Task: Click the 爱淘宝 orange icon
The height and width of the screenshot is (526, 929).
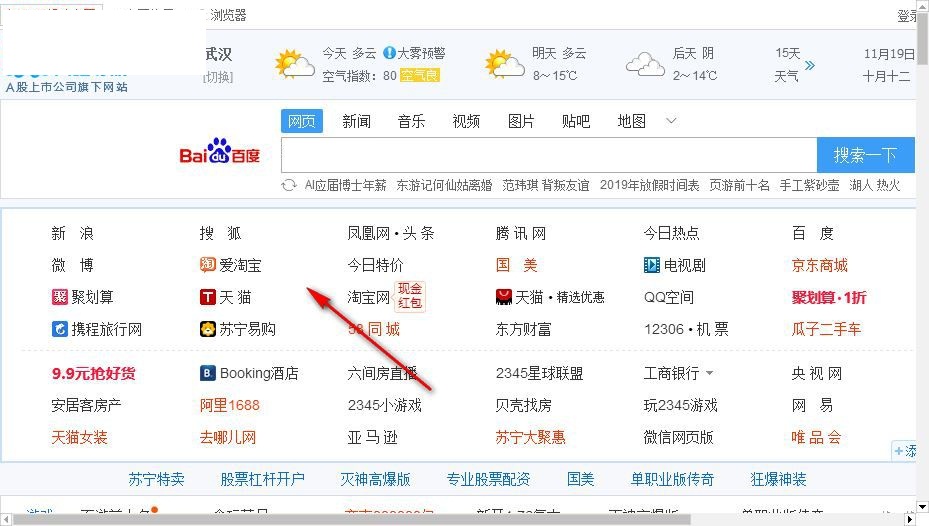Action: 208,265
